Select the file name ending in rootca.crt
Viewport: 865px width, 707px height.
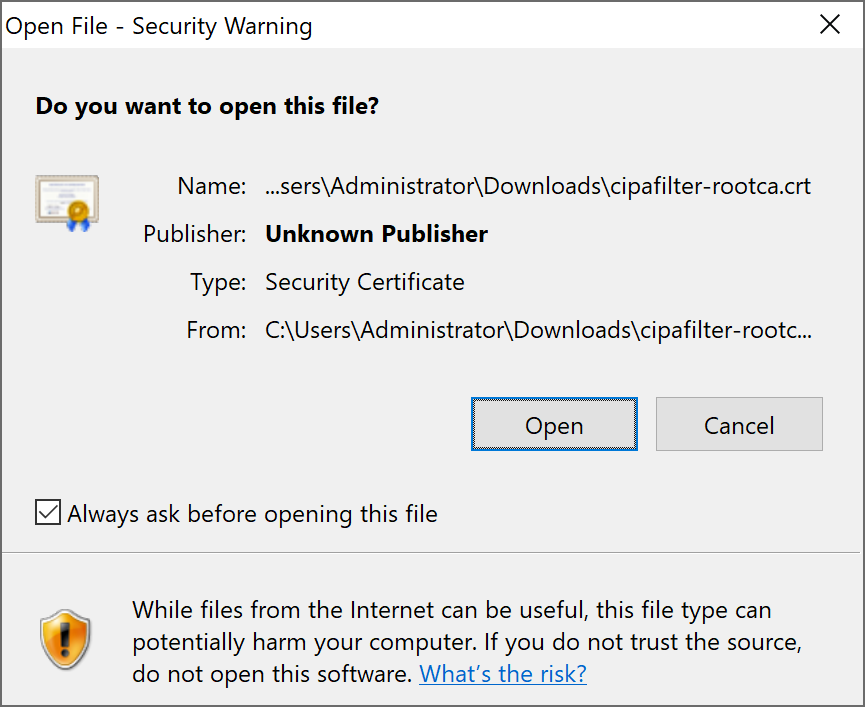tap(537, 186)
